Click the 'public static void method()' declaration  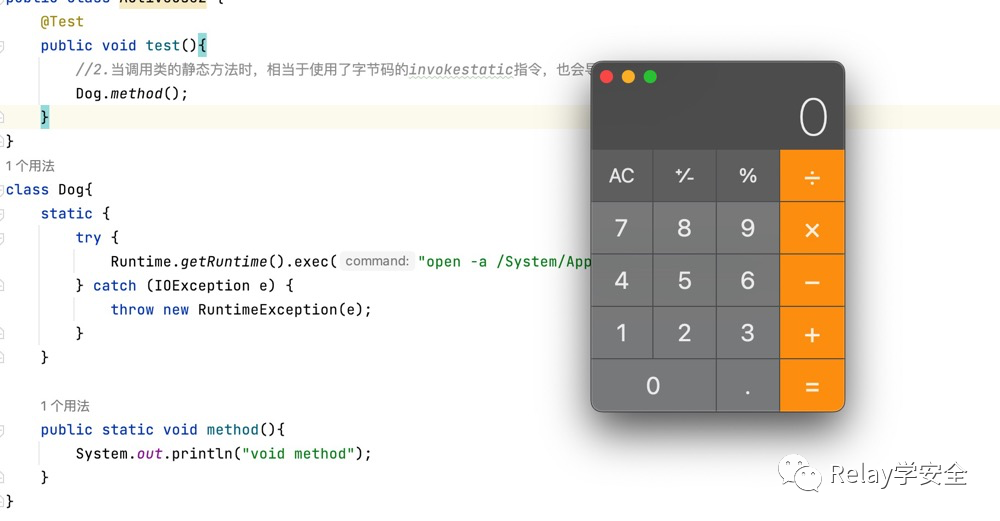click(163, 430)
